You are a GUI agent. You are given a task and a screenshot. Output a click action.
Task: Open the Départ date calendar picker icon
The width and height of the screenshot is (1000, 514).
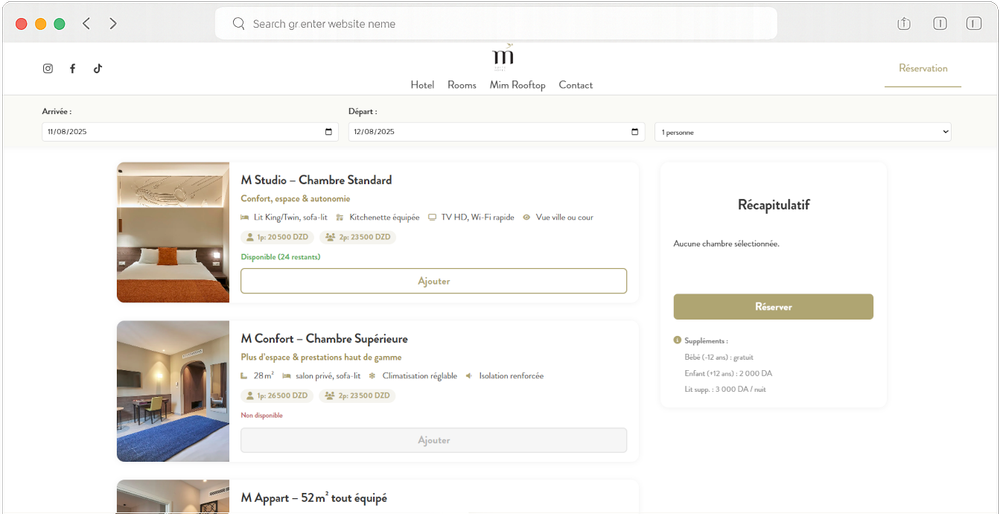tap(635, 132)
